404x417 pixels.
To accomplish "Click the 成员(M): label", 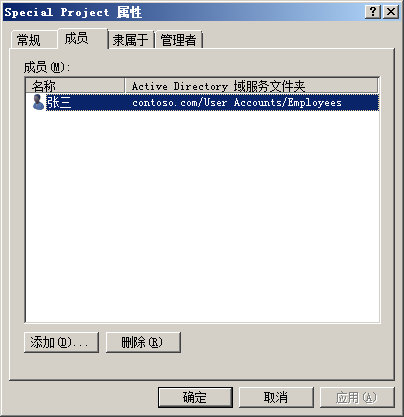I will coord(47,67).
